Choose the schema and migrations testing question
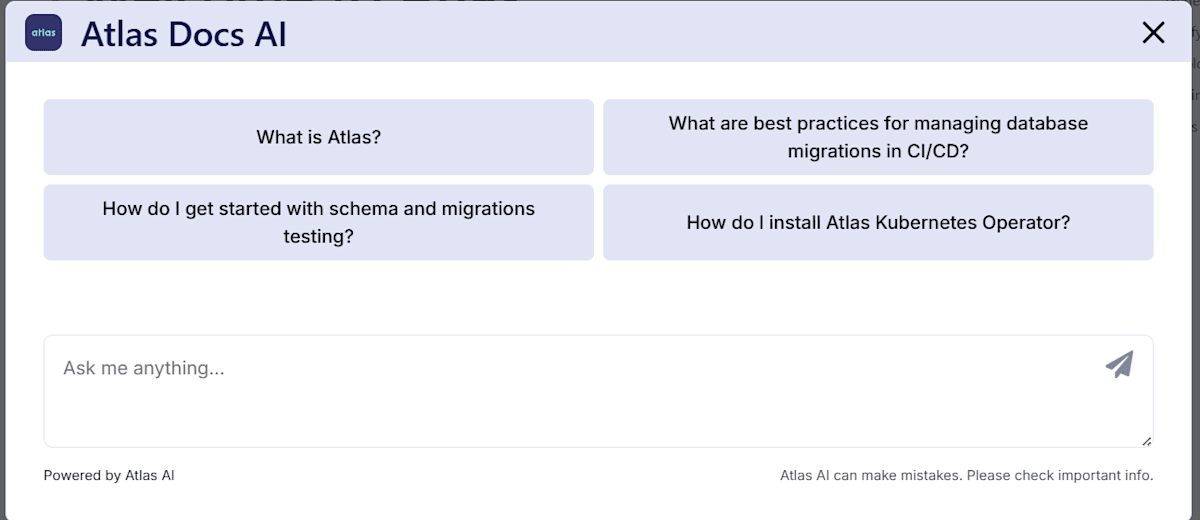This screenshot has width=1200, height=520. [318, 222]
